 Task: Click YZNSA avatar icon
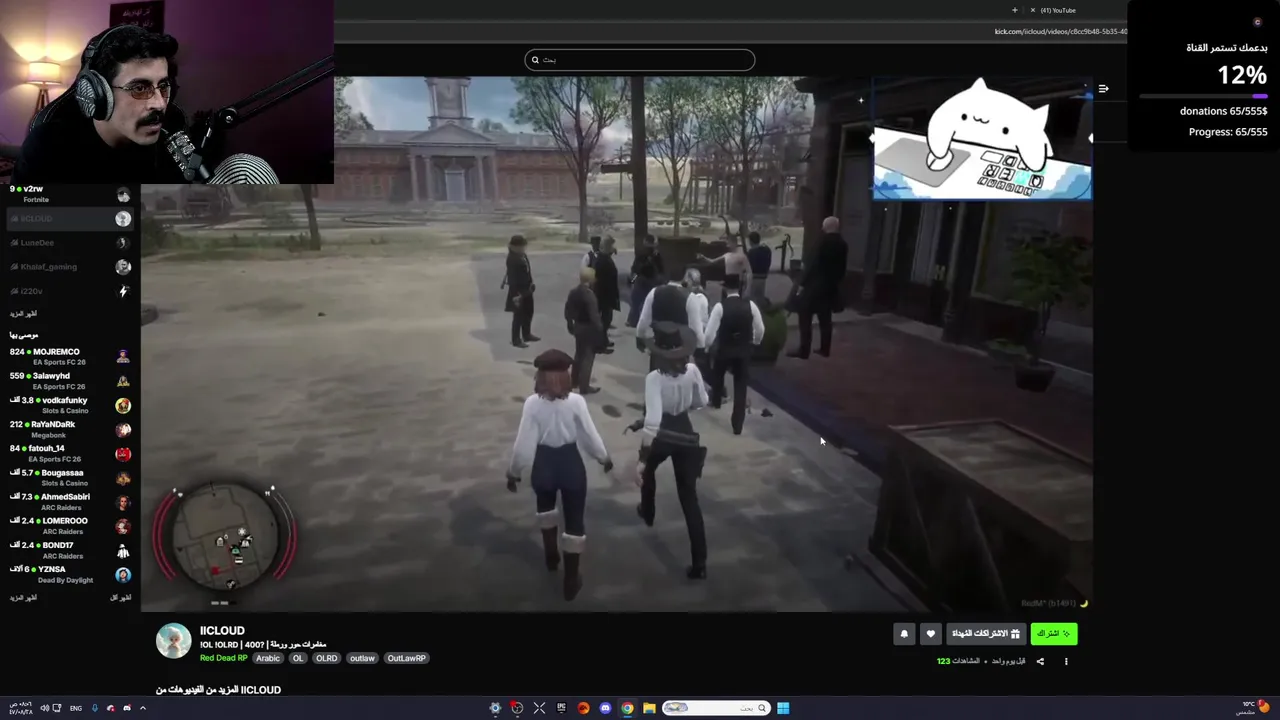click(123, 574)
